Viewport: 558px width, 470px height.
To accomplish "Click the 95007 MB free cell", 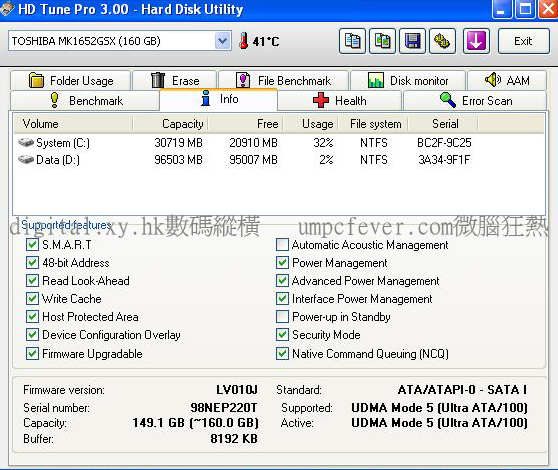I will coord(253,160).
